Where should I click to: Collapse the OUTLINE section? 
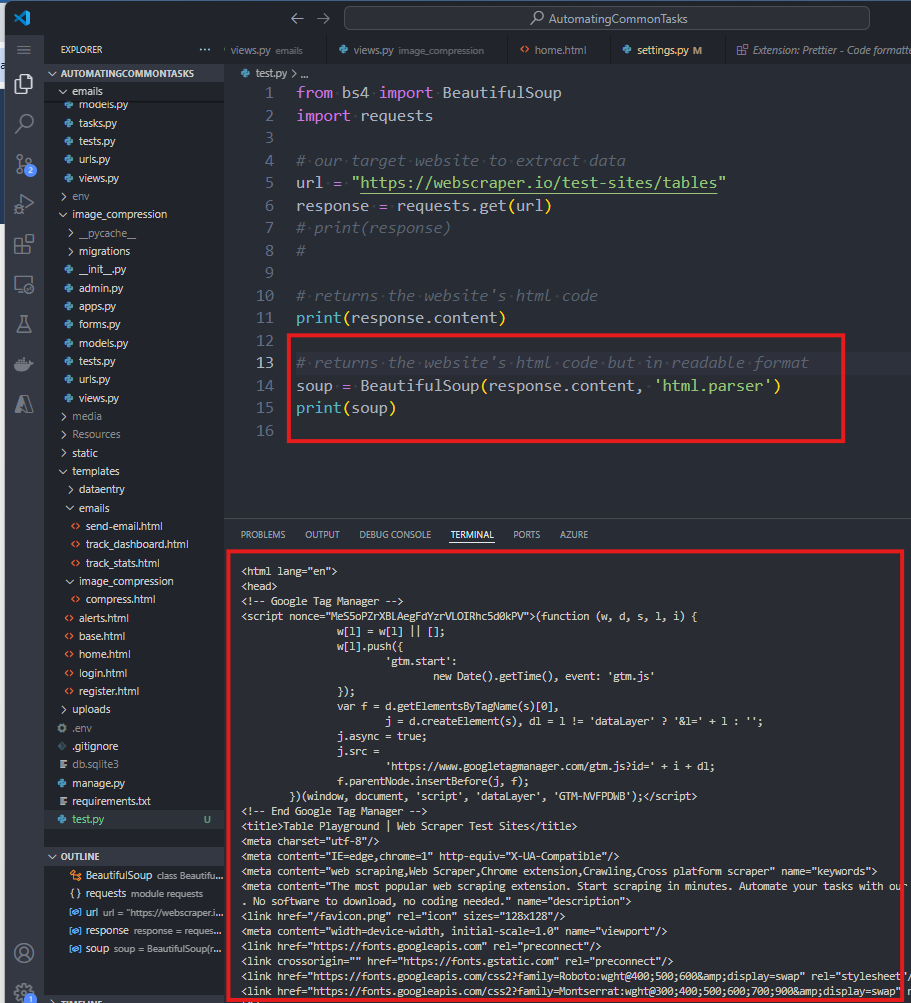point(134,857)
